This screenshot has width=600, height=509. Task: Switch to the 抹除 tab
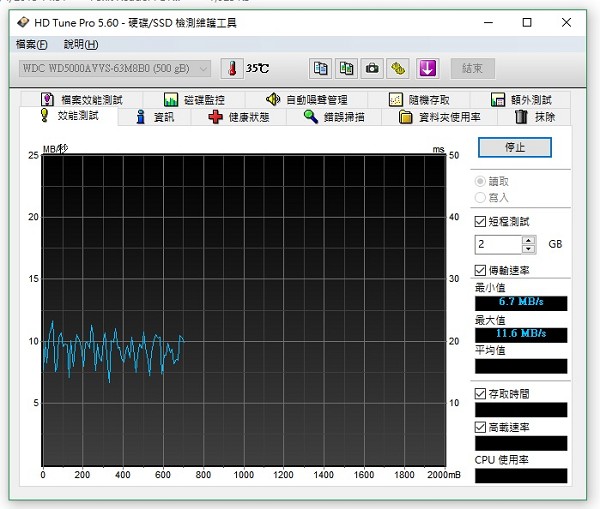534,117
